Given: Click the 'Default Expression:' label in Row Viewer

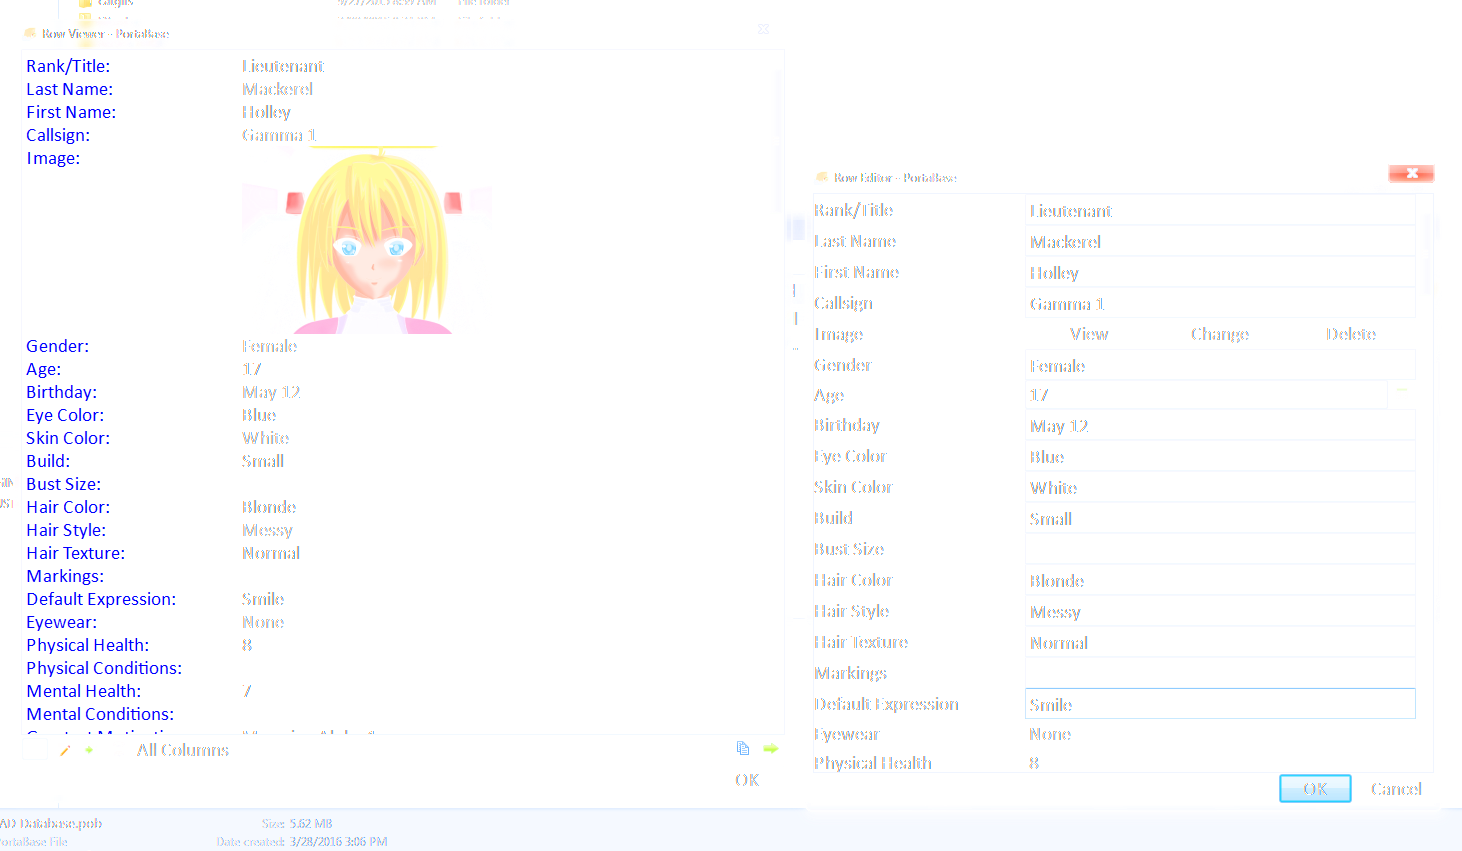Looking at the screenshot, I should point(101,599).
